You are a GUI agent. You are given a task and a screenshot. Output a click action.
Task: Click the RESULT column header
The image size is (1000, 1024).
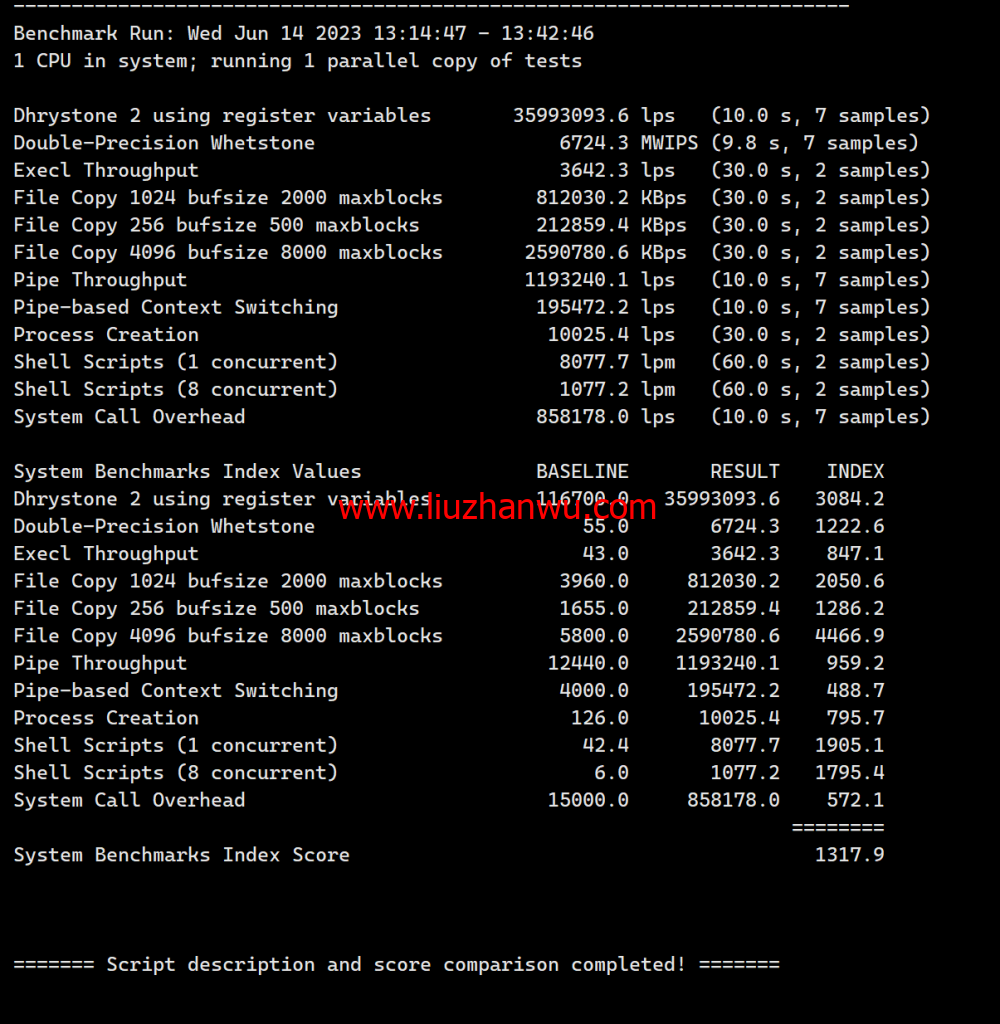(745, 472)
